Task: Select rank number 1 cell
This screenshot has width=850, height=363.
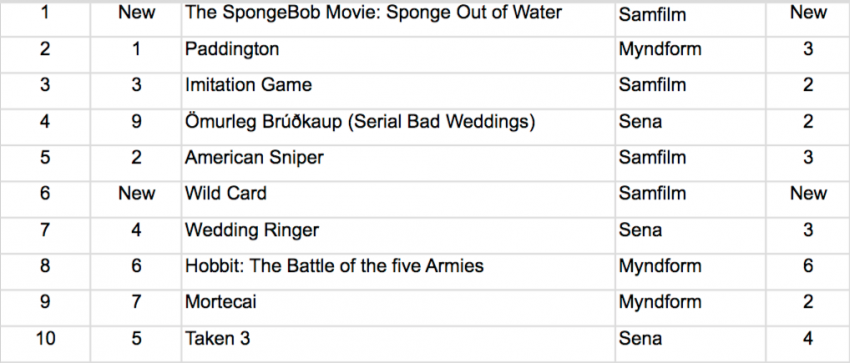Action: (x=45, y=18)
